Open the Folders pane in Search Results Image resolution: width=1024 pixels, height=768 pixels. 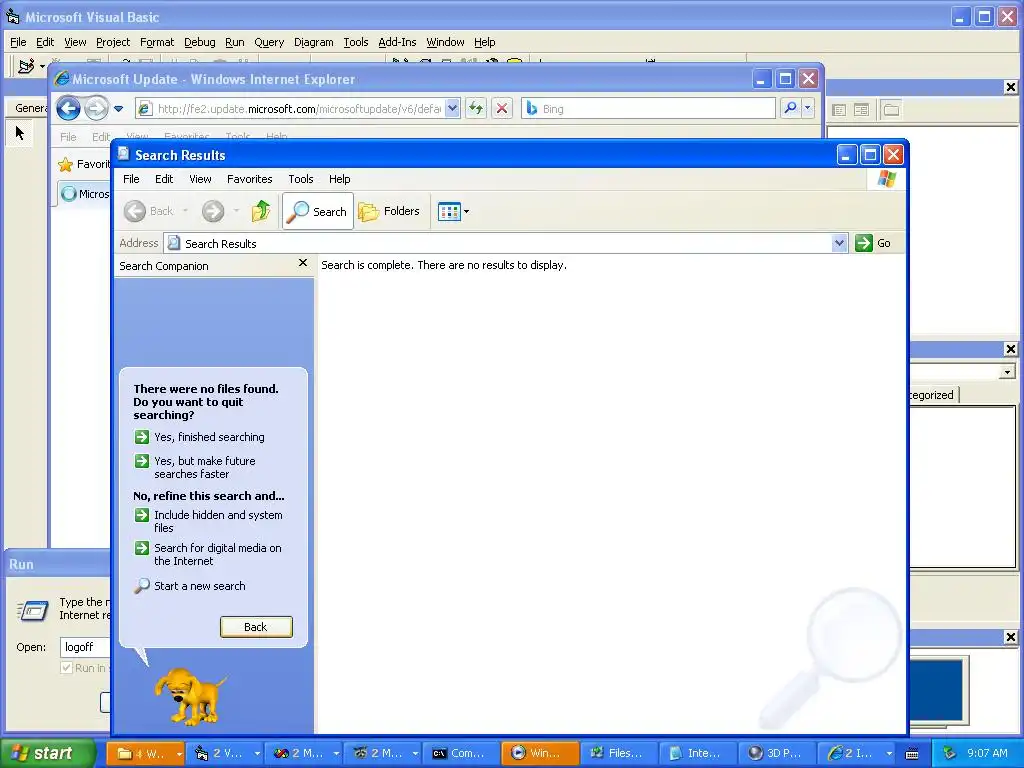coord(389,211)
